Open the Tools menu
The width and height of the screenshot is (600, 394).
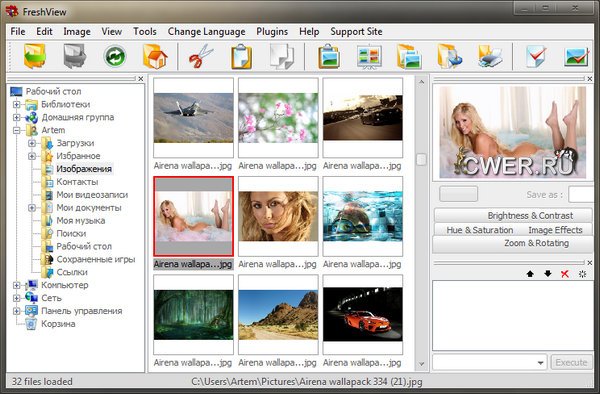tap(145, 31)
